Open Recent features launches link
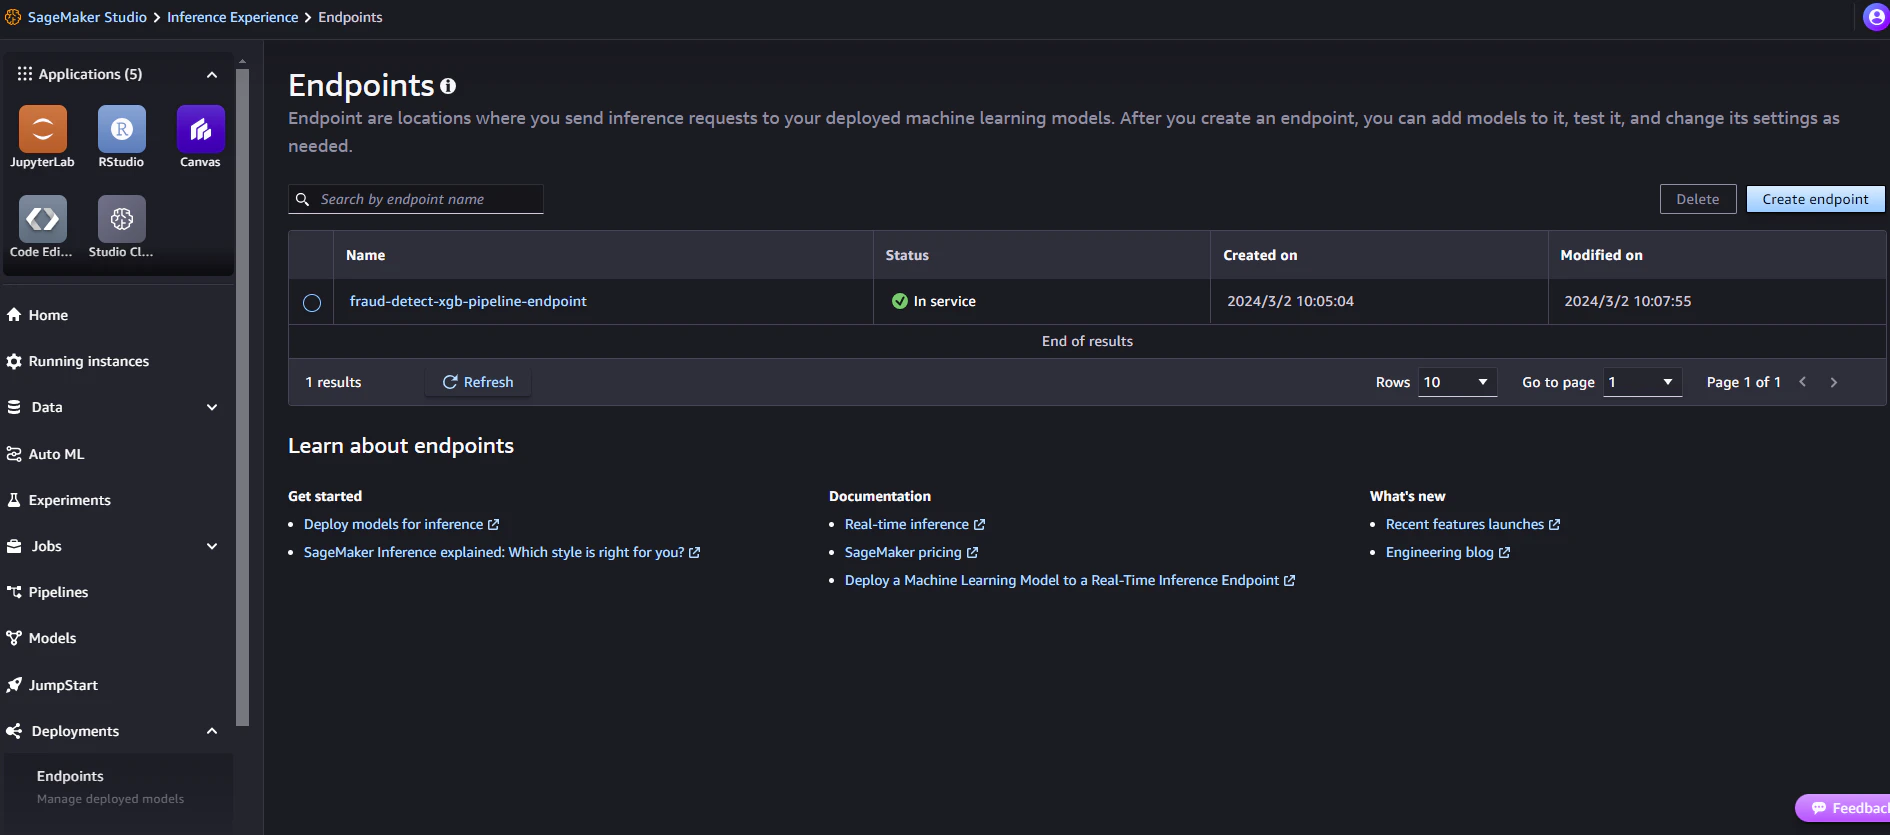 click(1465, 524)
